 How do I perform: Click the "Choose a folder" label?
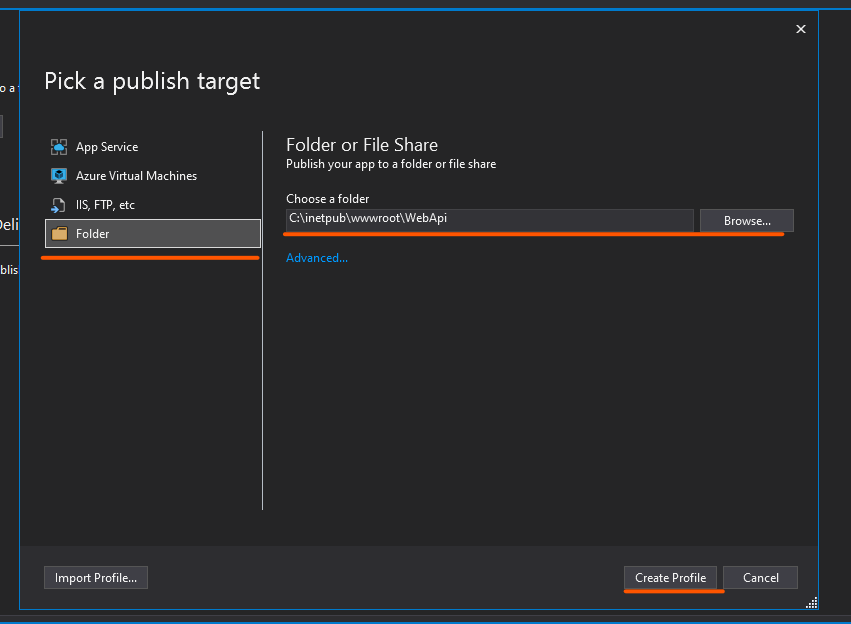coord(327,199)
